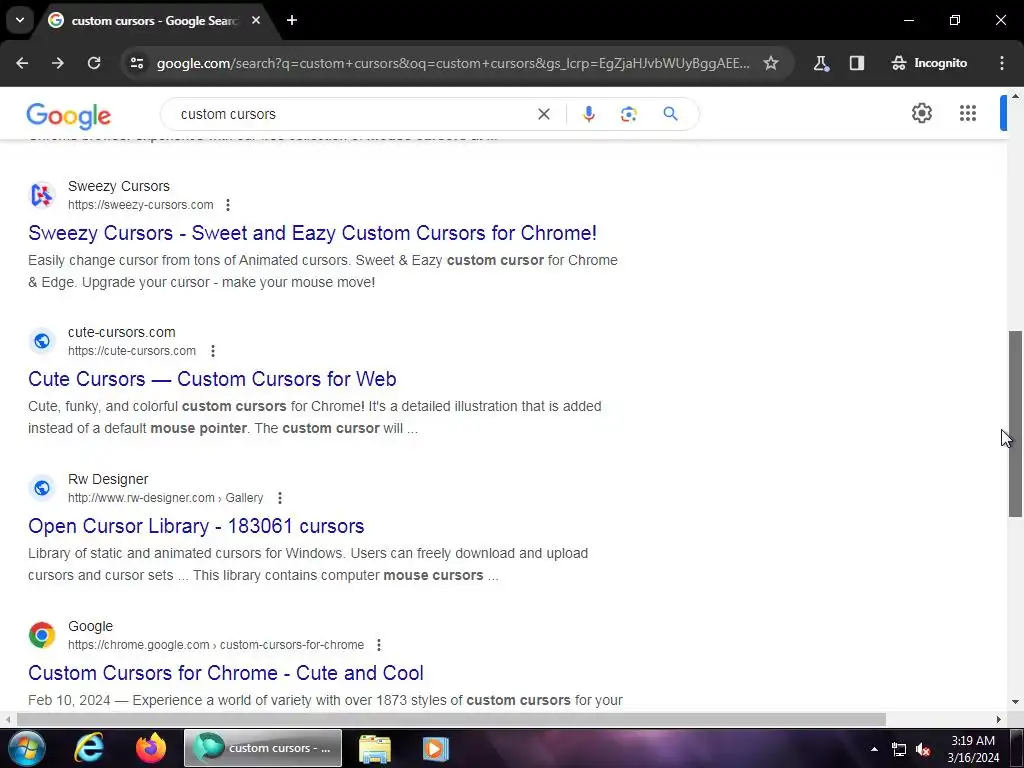
Task: Open the Windows Start menu
Action: coord(26,748)
